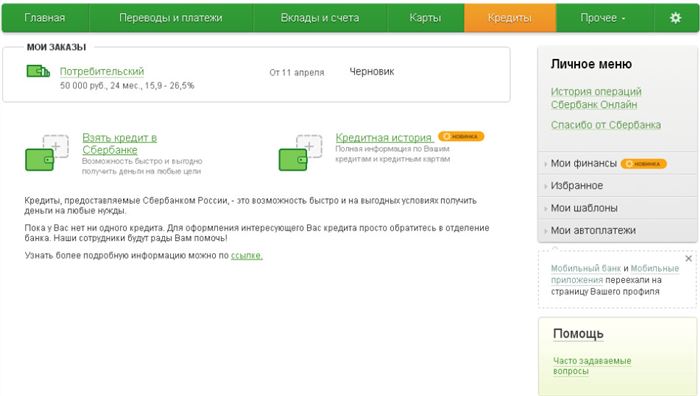Open the Потребительский loan draft link
700x396 pixels.
(x=102, y=71)
